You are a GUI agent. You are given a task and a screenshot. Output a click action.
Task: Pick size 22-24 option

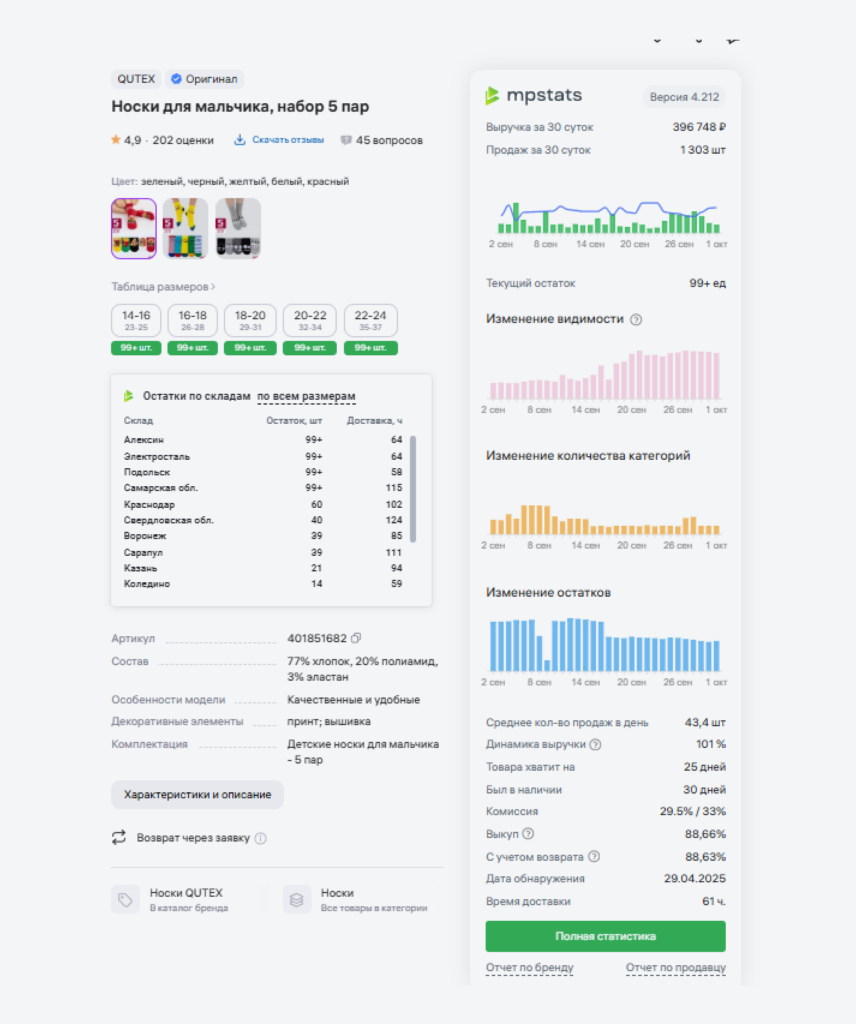[370, 320]
